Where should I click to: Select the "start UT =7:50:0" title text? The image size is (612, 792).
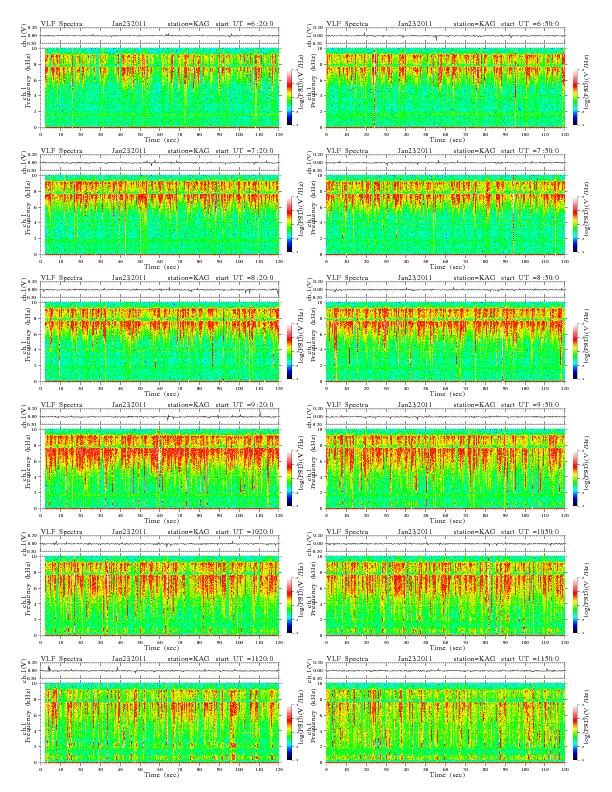pos(530,151)
